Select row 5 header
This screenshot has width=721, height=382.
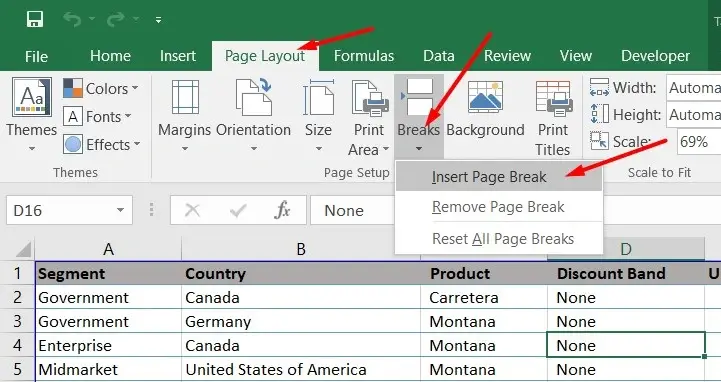point(17,369)
